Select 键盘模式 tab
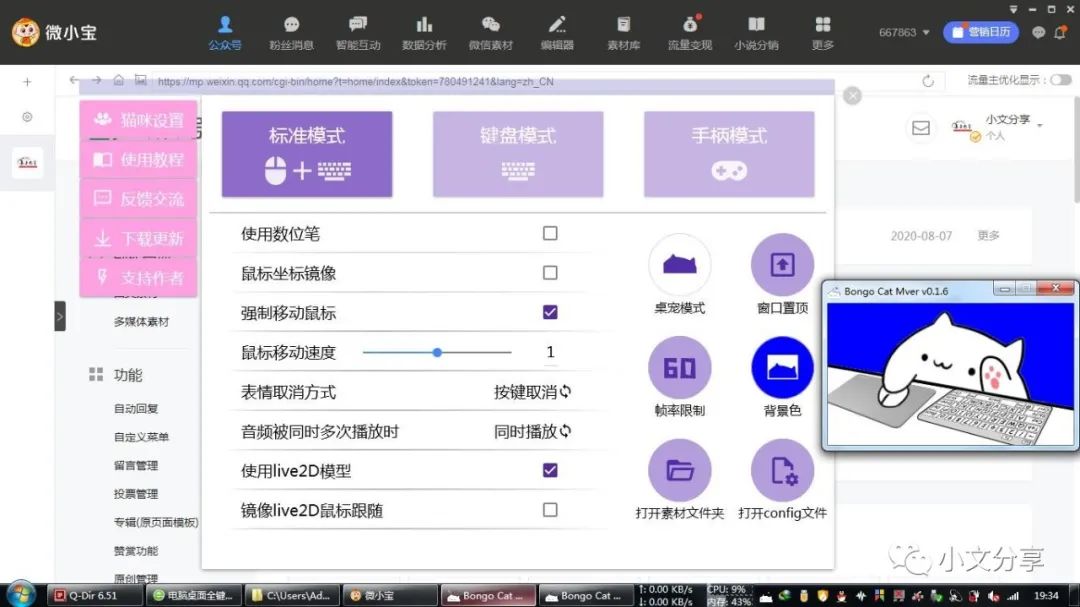The image size is (1080, 607). [x=518, y=154]
